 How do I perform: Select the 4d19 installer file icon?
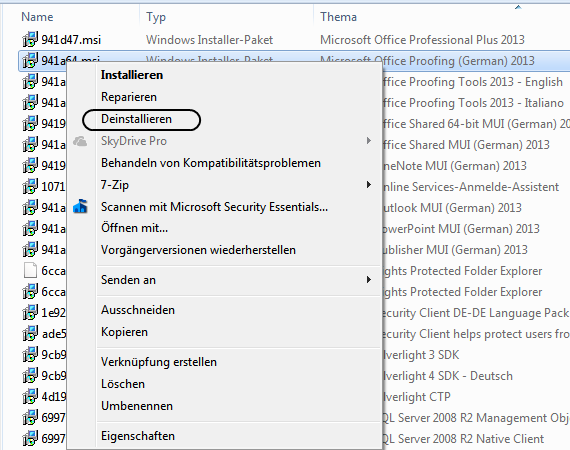click(x=30, y=396)
